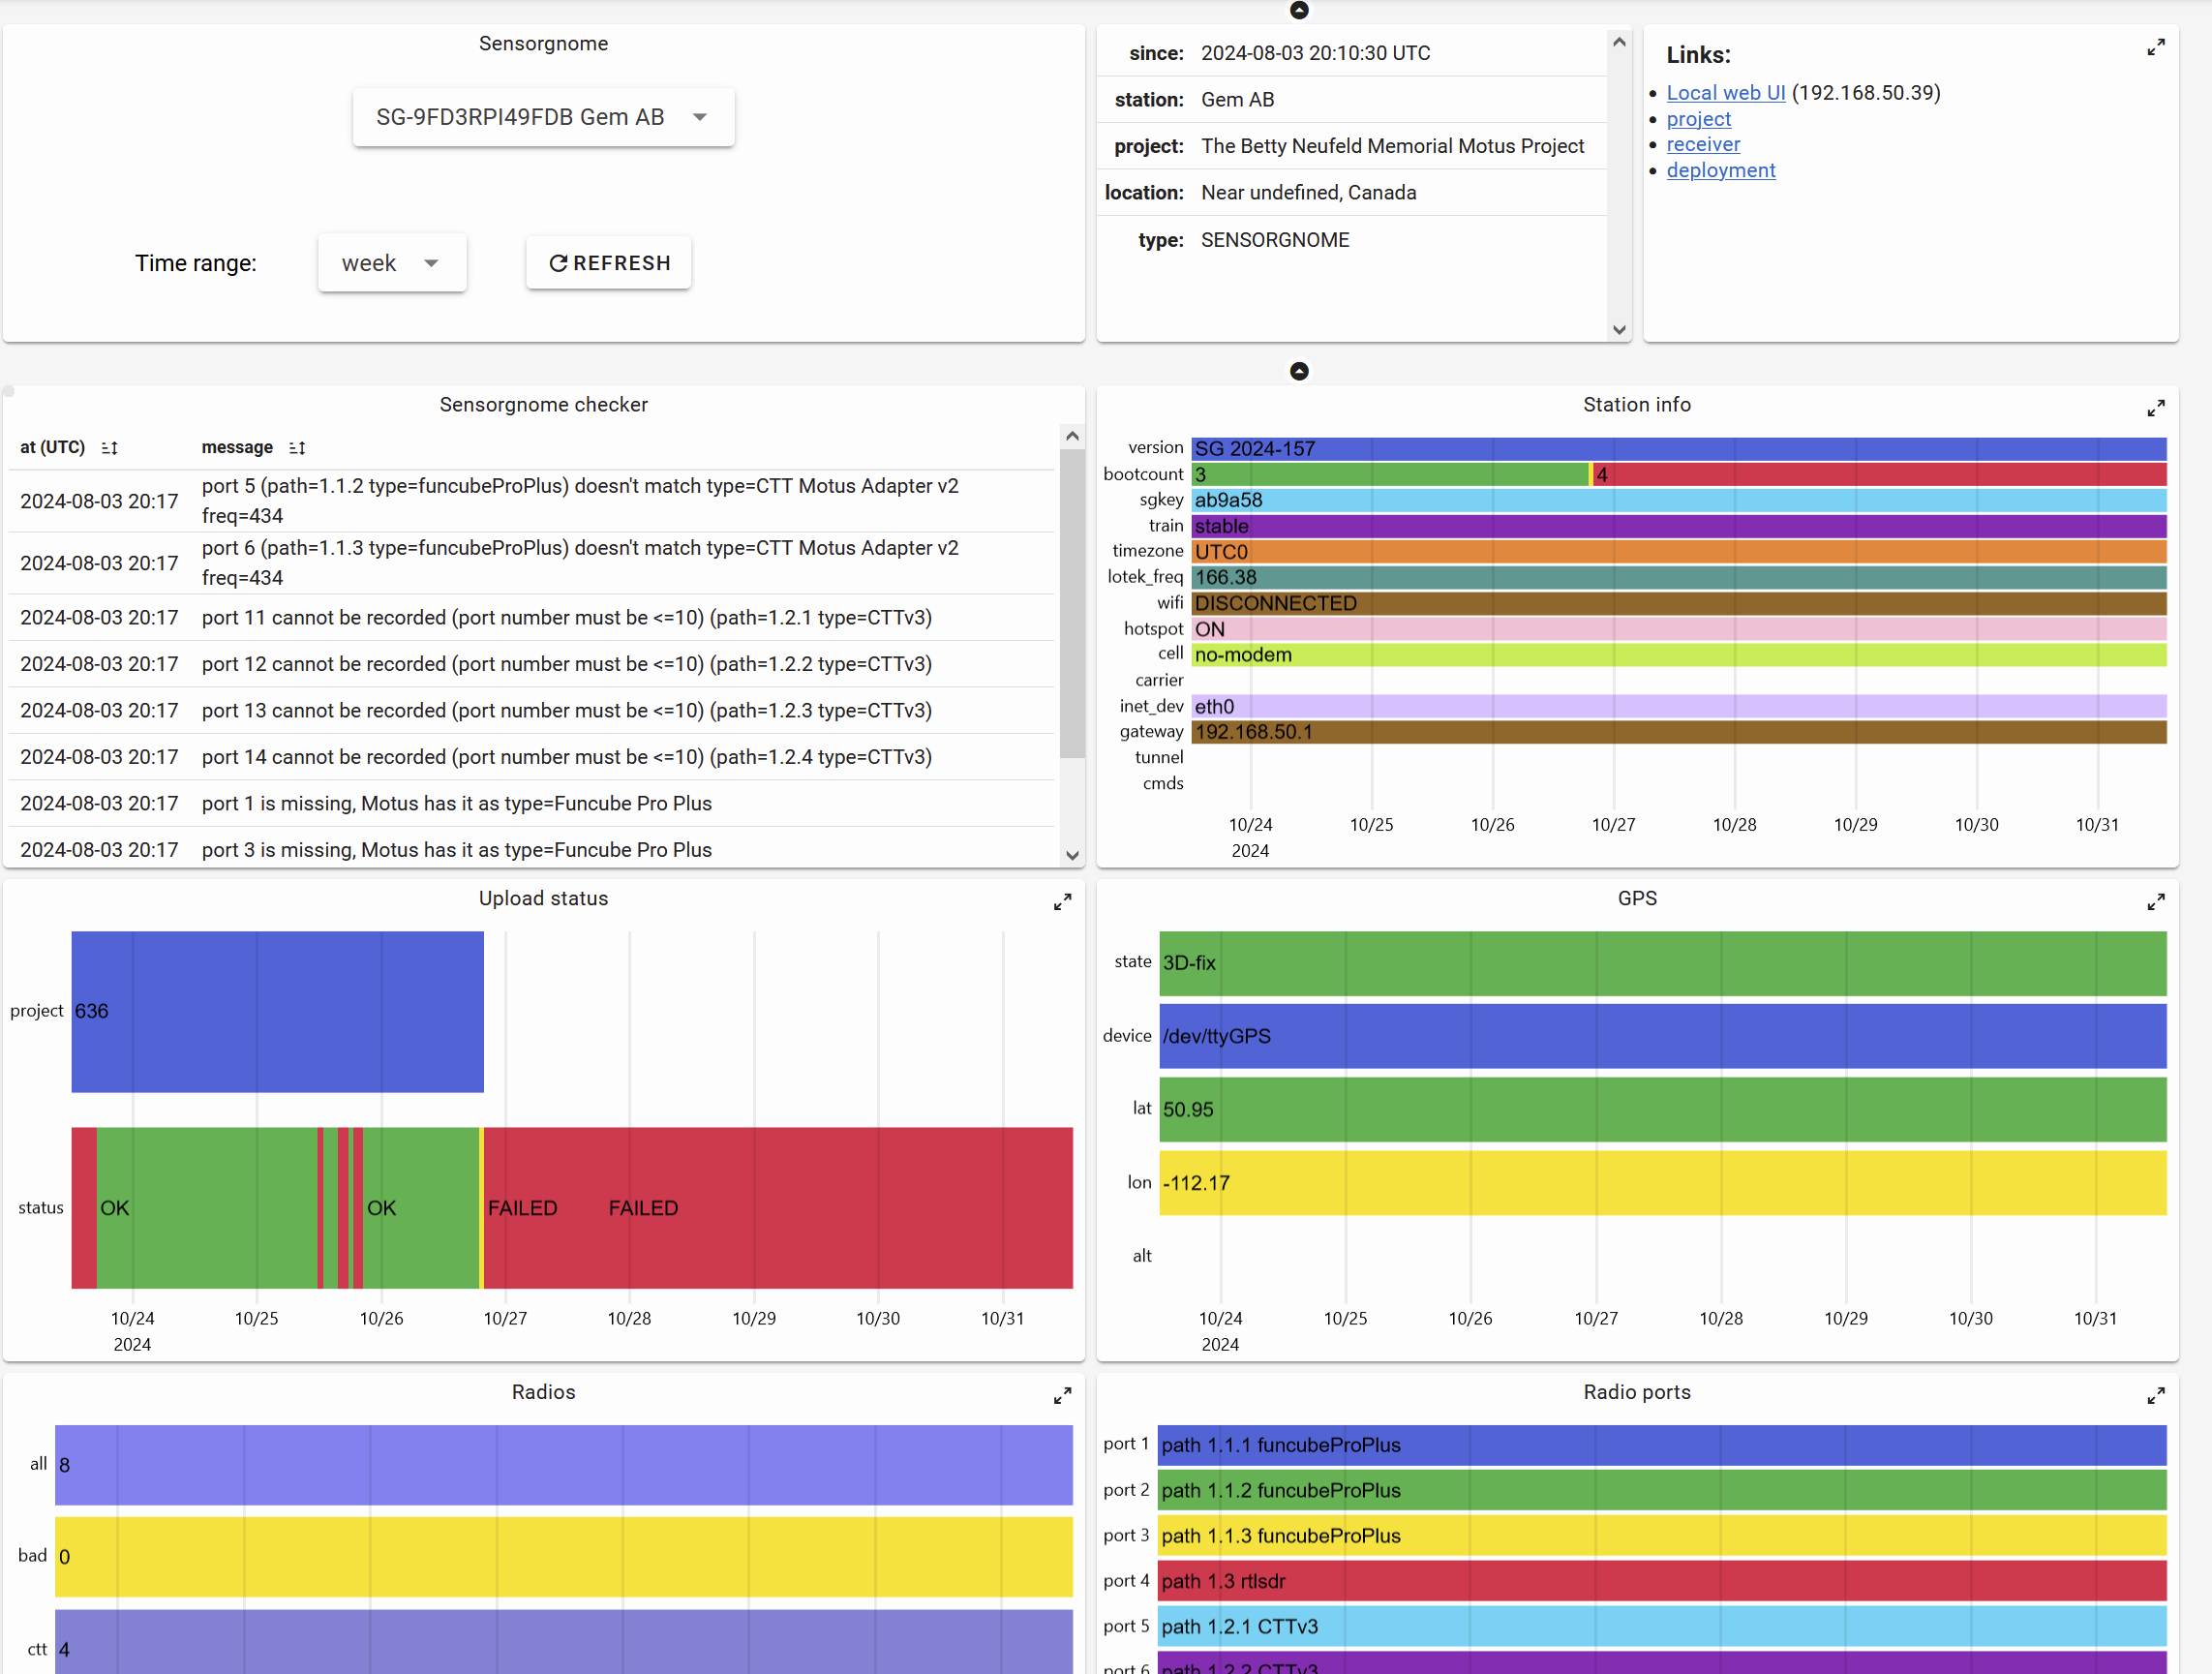The width and height of the screenshot is (2212, 1674).
Task: Expand the Links panel to fullscreen
Action: pos(2155,47)
